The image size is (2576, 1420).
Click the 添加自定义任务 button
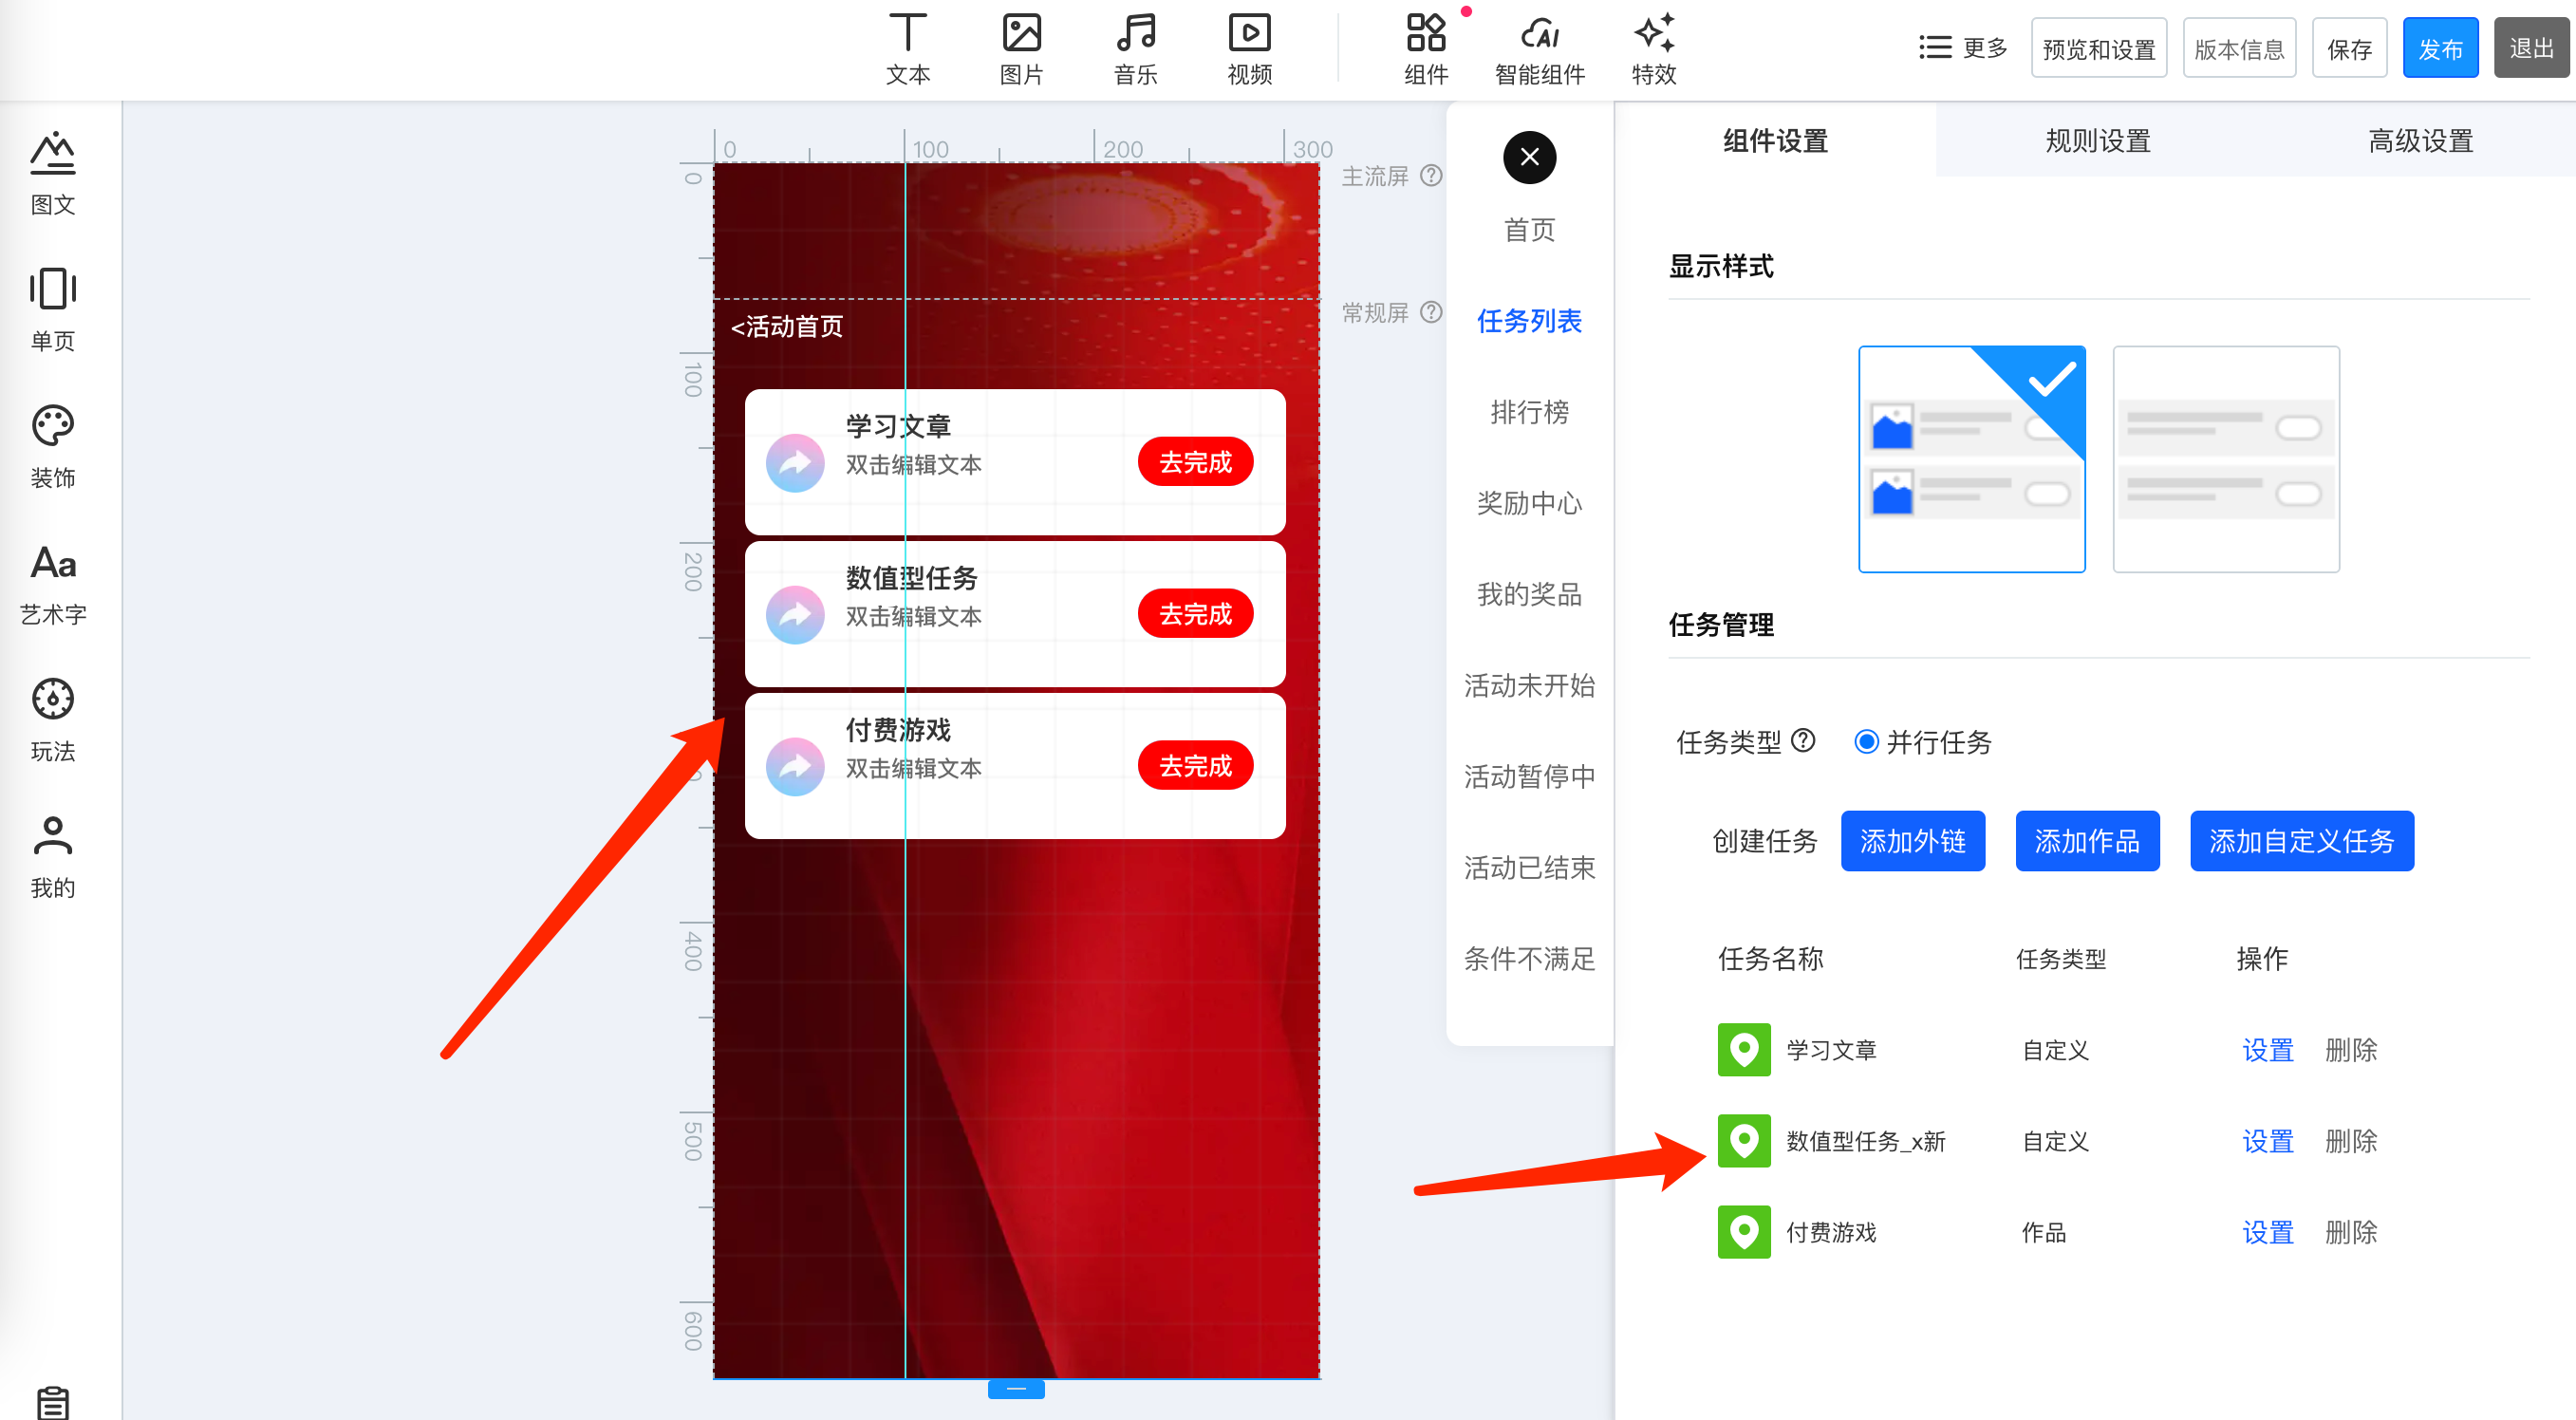pyautogui.click(x=2301, y=841)
